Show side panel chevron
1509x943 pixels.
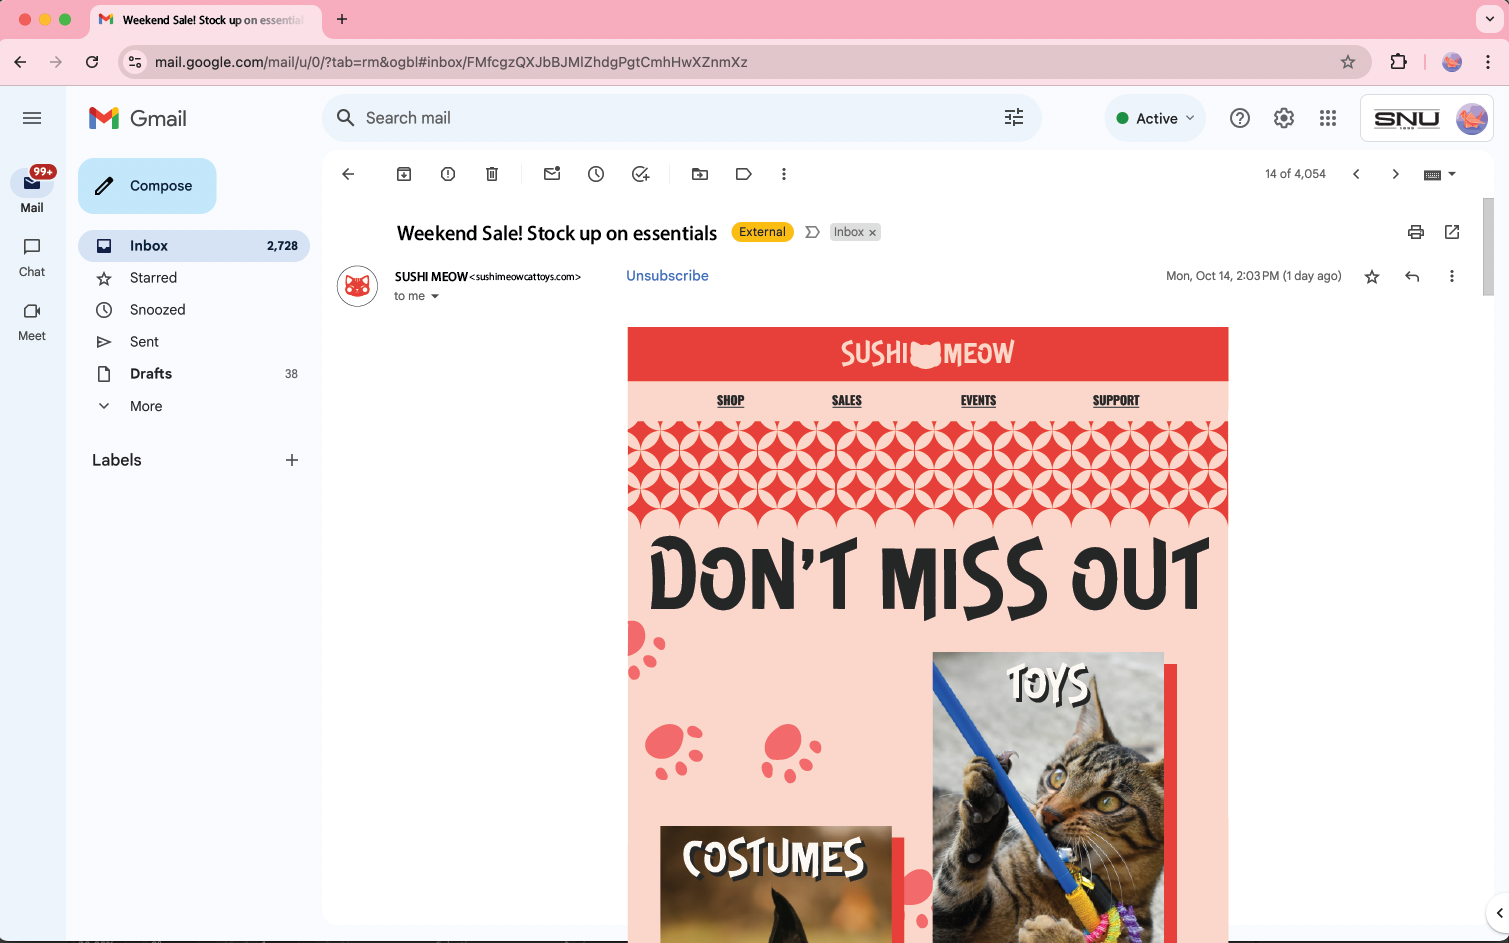[x=1499, y=912]
